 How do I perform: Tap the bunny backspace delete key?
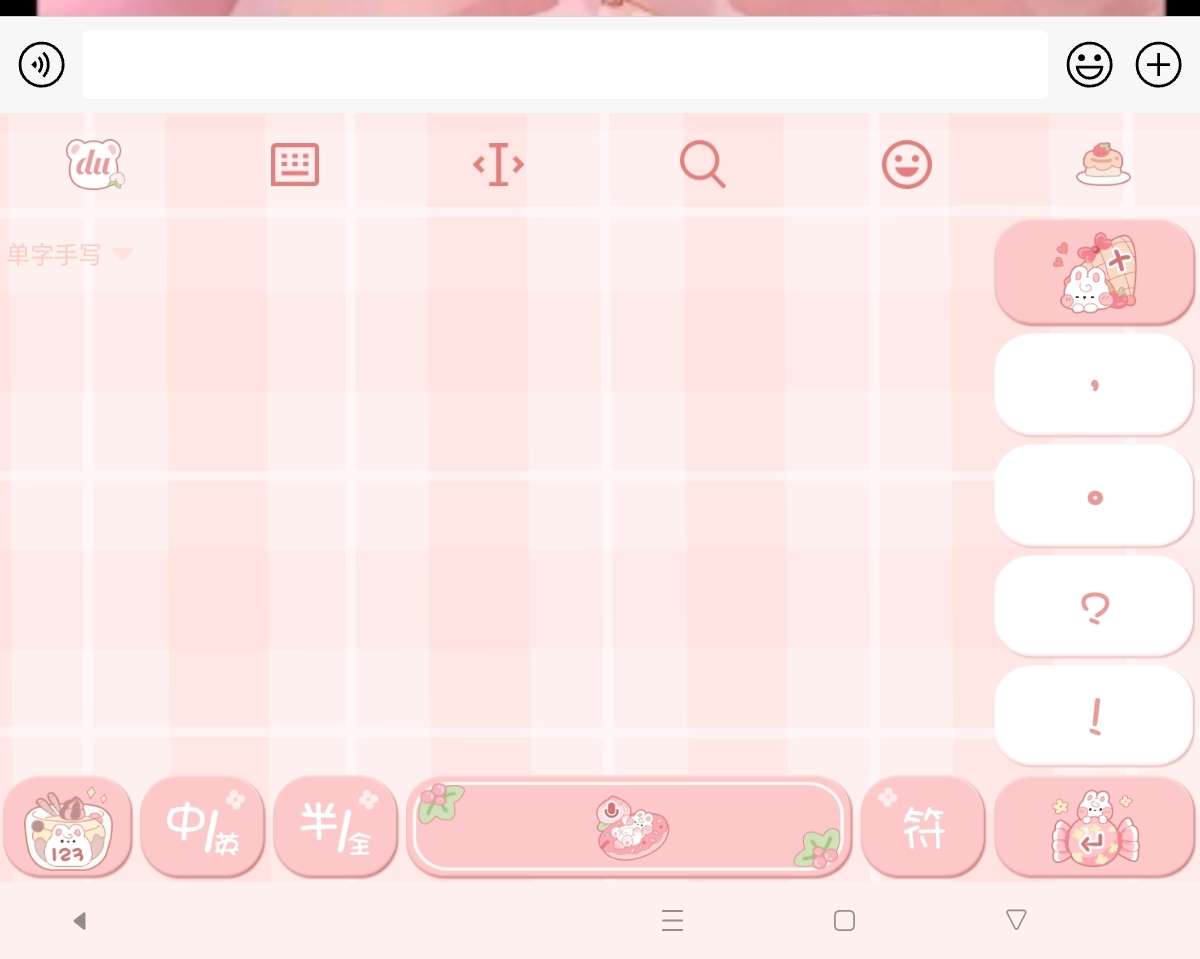[1095, 273]
